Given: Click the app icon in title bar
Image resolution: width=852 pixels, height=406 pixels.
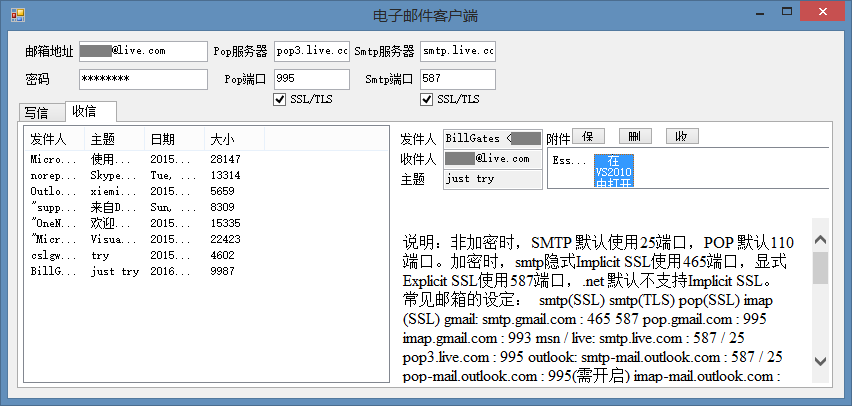Looking at the screenshot, I should (17, 14).
